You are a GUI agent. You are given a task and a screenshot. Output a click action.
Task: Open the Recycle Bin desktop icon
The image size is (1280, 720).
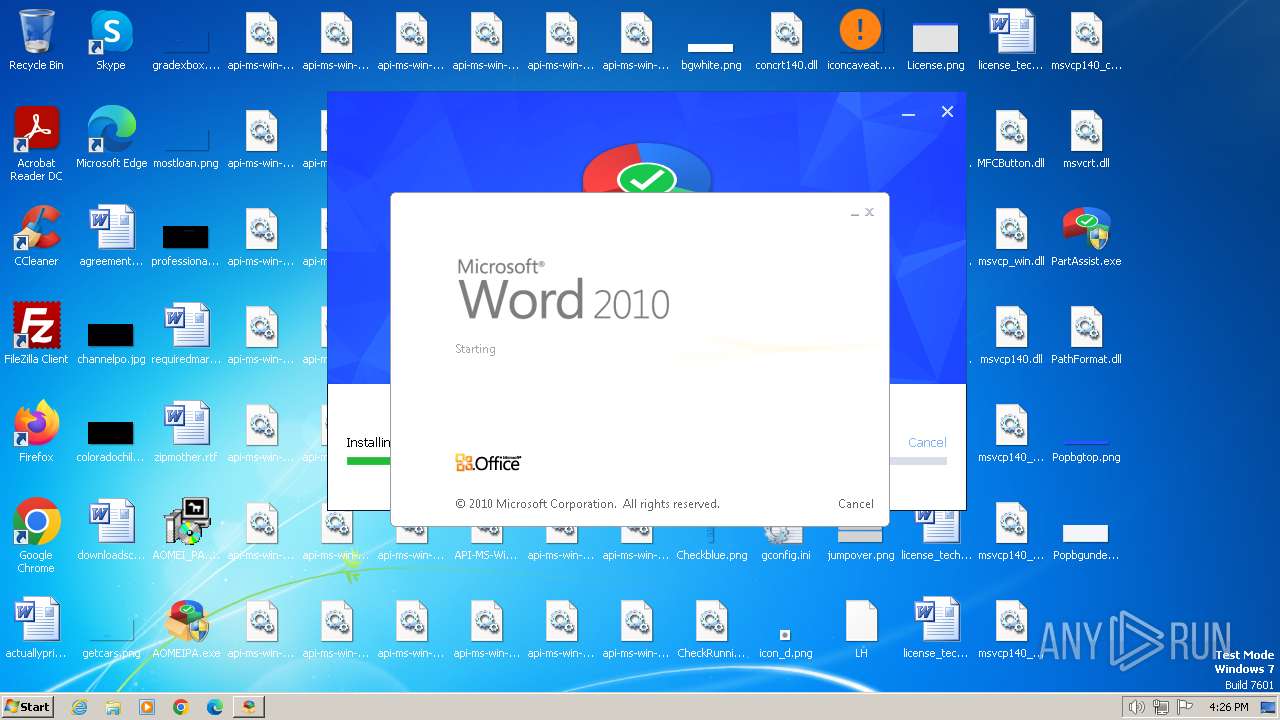[36, 40]
